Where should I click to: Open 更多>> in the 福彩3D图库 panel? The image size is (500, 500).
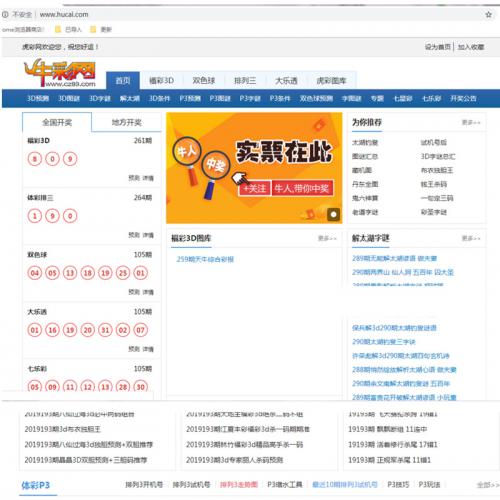(327, 238)
